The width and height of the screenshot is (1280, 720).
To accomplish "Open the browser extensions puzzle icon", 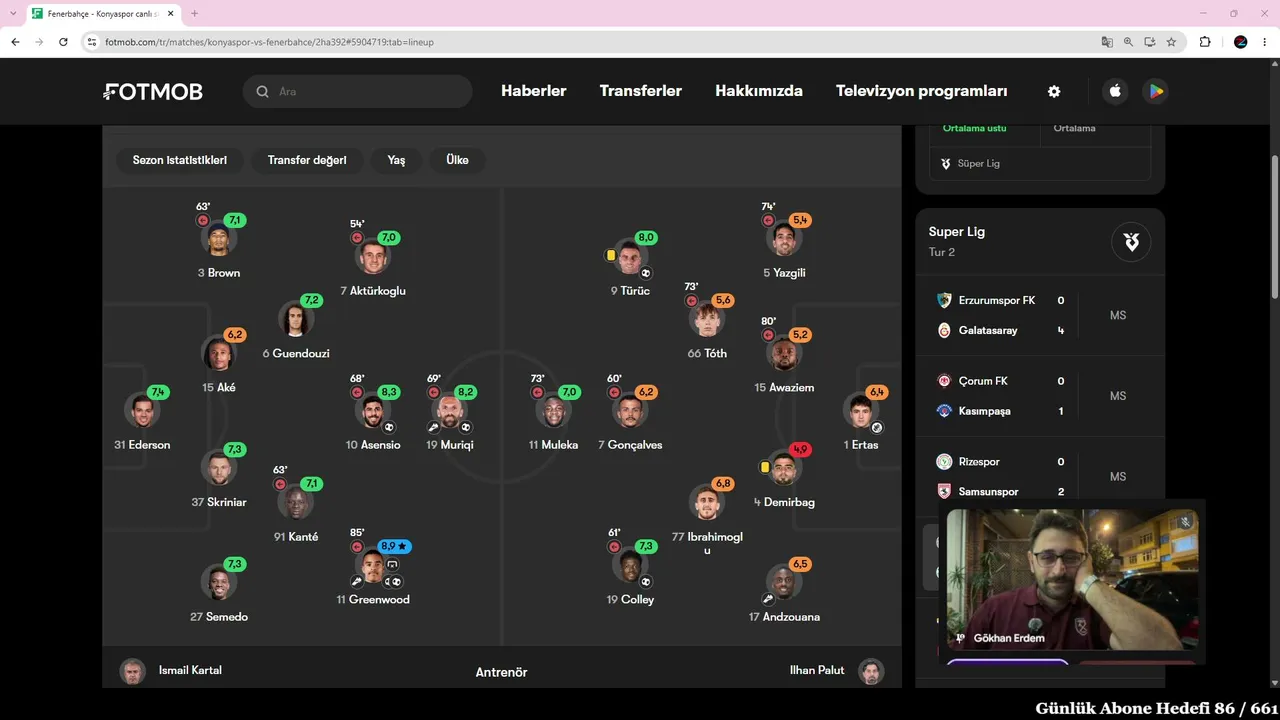I will click(x=1205, y=42).
